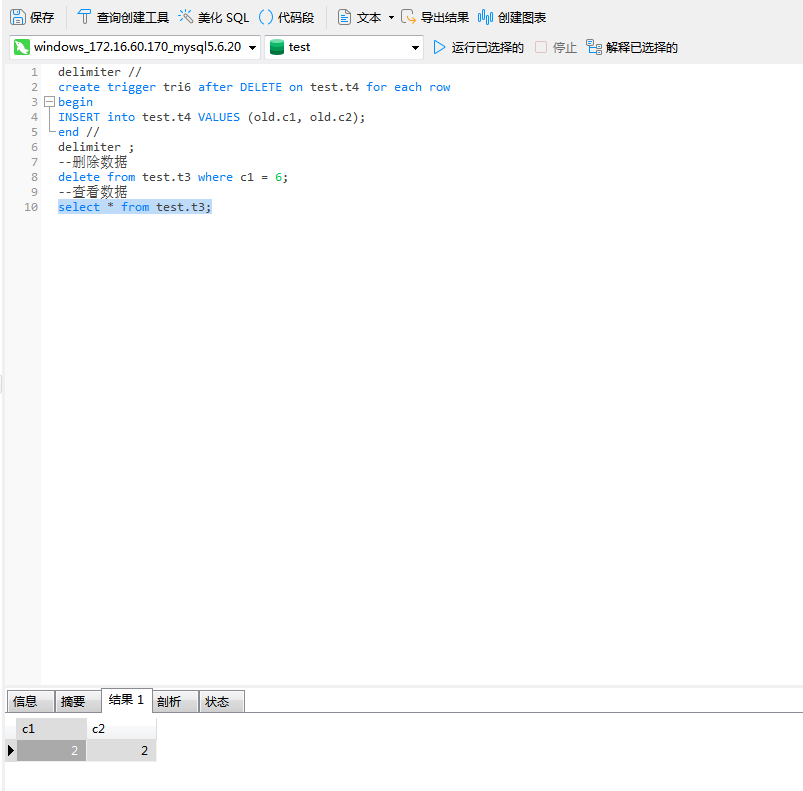Click the Text document icon
Viewport: 803px width, 791px height.
[x=344, y=17]
